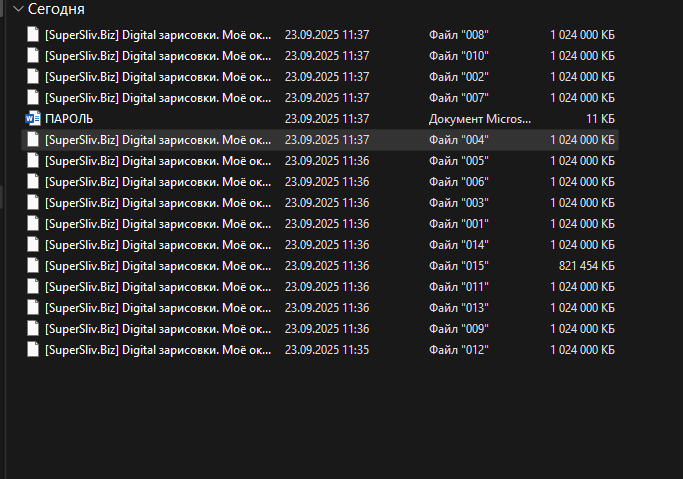
Task: Select file icon for Файл "014" row
Action: pos(33,245)
